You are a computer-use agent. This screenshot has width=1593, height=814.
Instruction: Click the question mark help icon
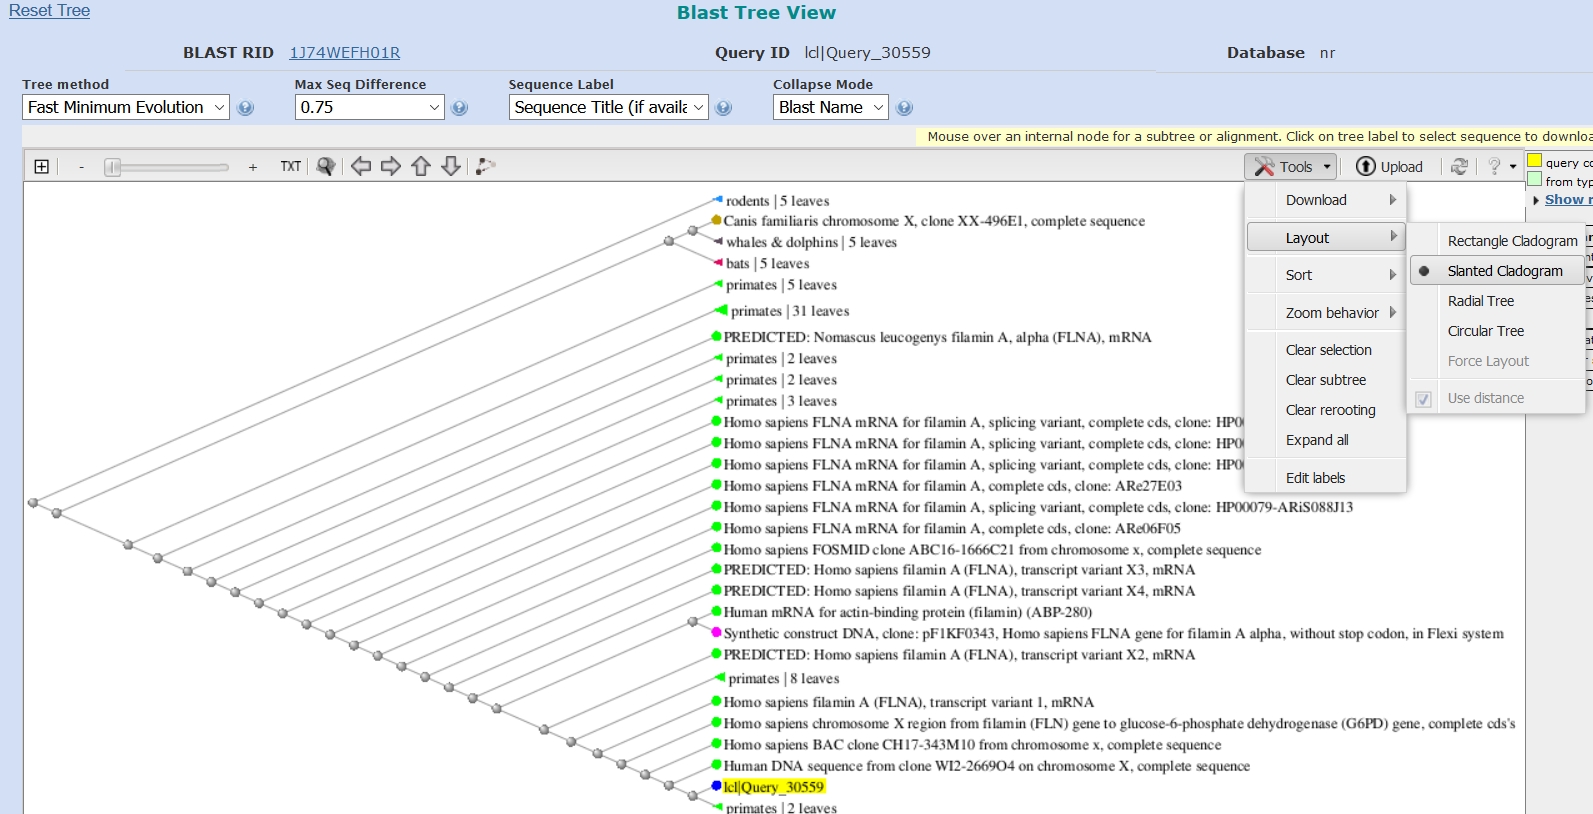click(x=1494, y=167)
